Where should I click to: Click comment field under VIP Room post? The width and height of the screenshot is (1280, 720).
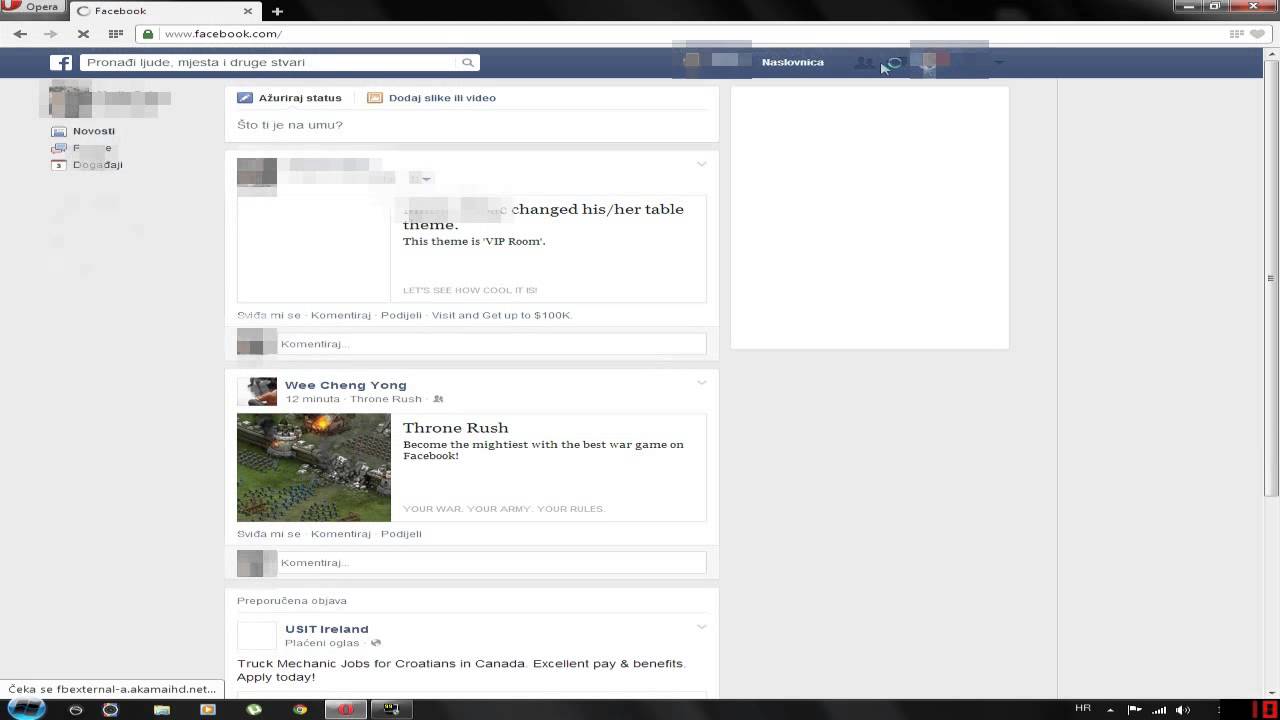492,344
